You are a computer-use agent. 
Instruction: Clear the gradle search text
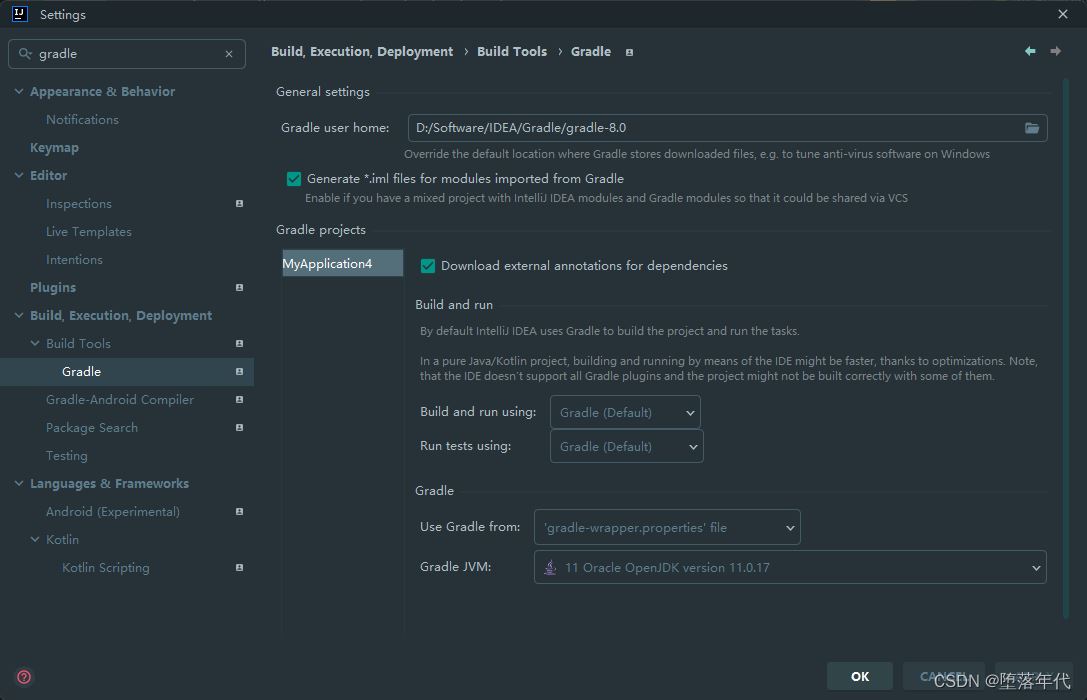pos(229,54)
